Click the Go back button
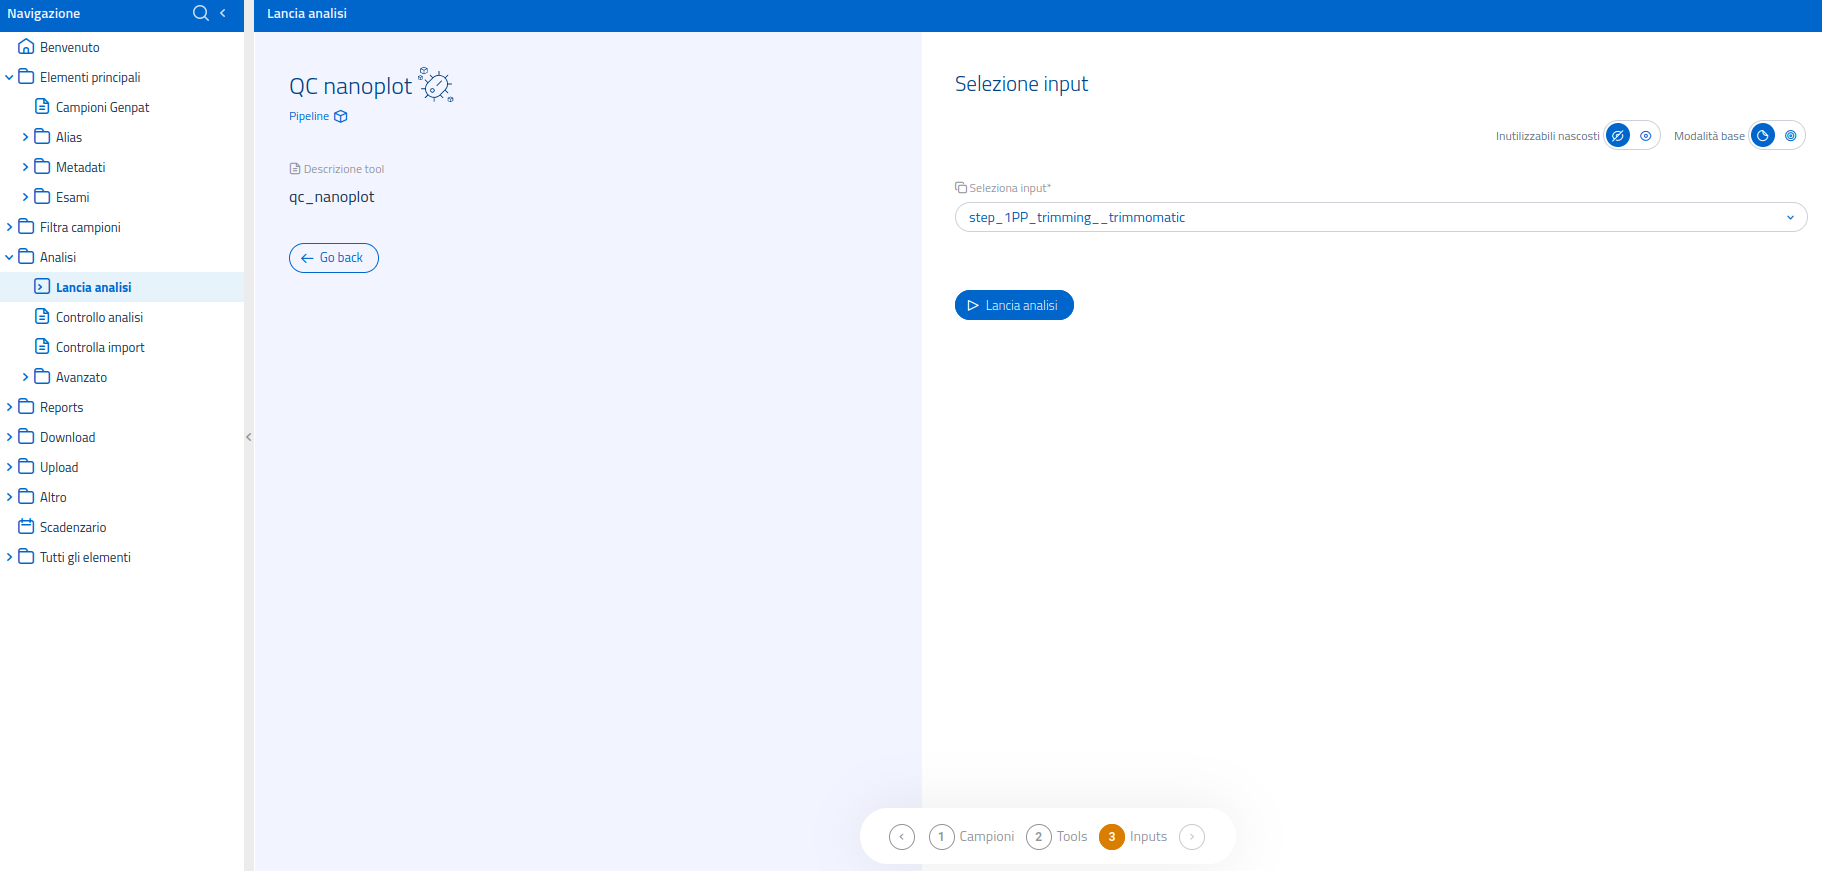Screen dimensions: 1822x871 click(x=334, y=258)
